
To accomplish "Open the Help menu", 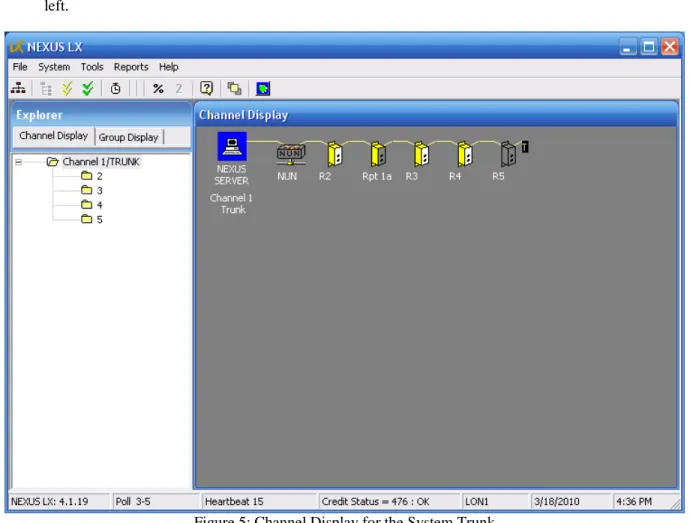I will click(x=168, y=67).
